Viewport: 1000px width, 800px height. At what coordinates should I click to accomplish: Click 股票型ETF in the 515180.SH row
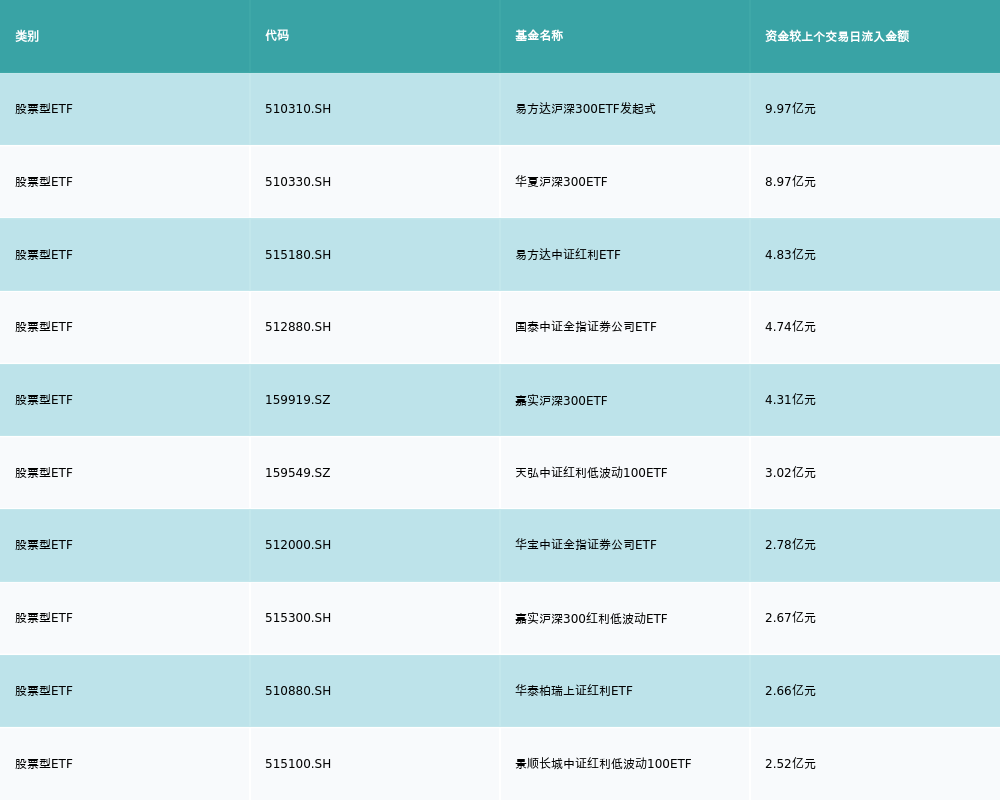coord(44,255)
